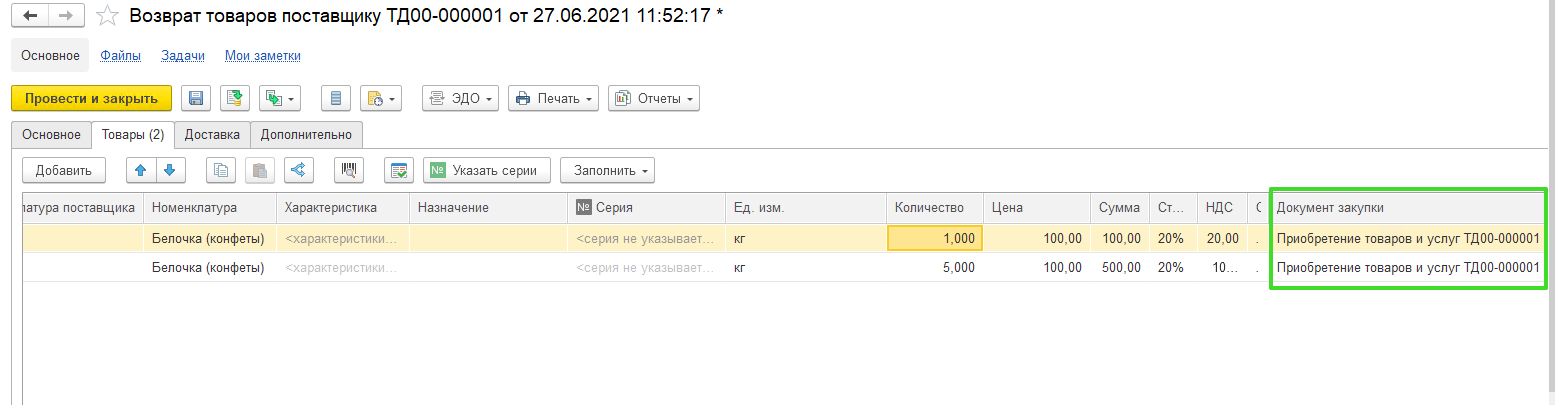1555x405 pixels.
Task: Switch to the Доставка tab
Action: (212, 134)
